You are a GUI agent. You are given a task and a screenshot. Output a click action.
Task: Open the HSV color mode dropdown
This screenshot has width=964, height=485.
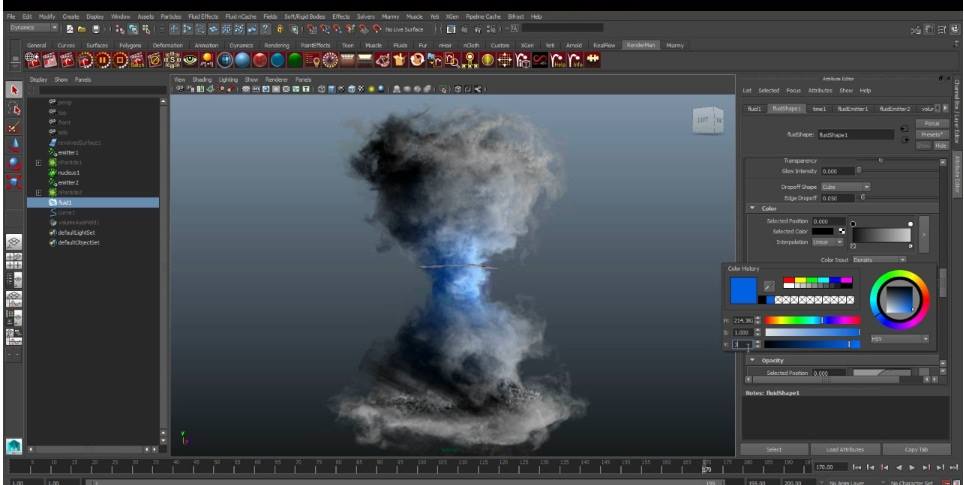[x=899, y=339]
